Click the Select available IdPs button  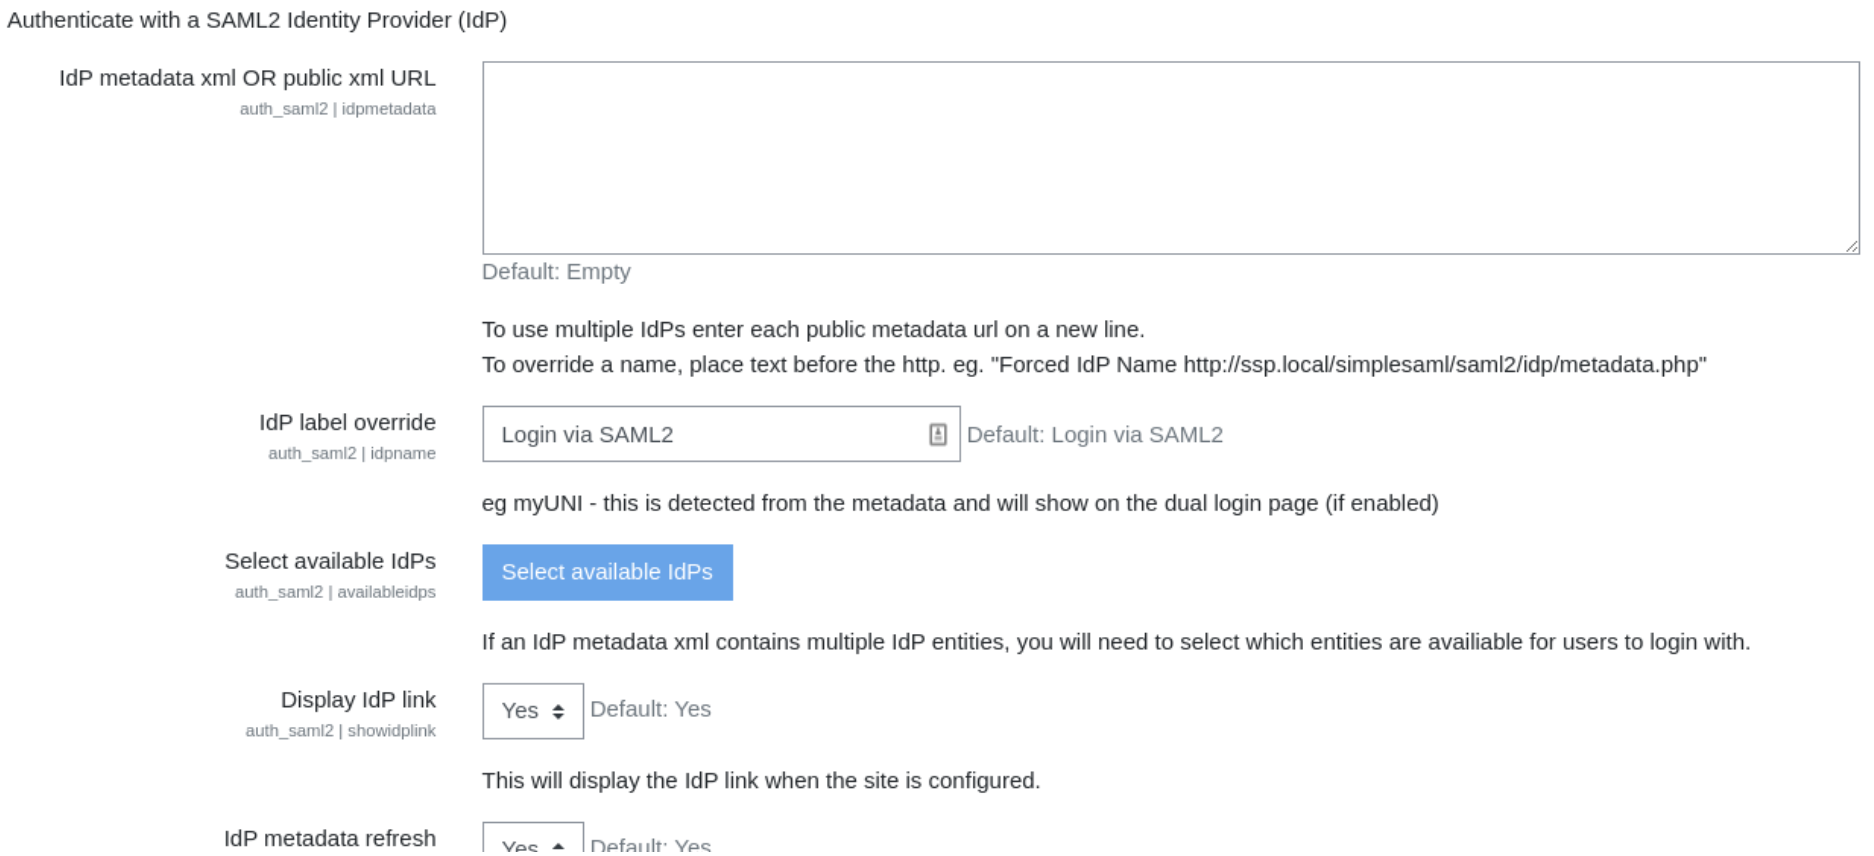point(607,572)
